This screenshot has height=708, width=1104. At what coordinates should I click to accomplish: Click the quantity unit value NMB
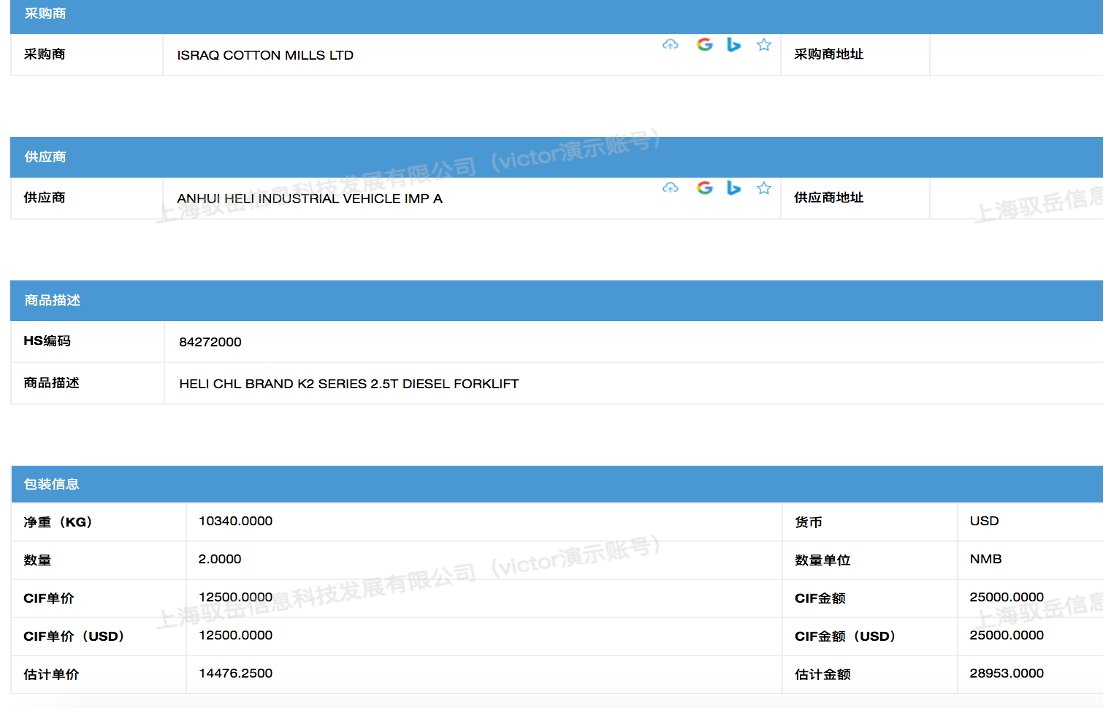pos(985,559)
